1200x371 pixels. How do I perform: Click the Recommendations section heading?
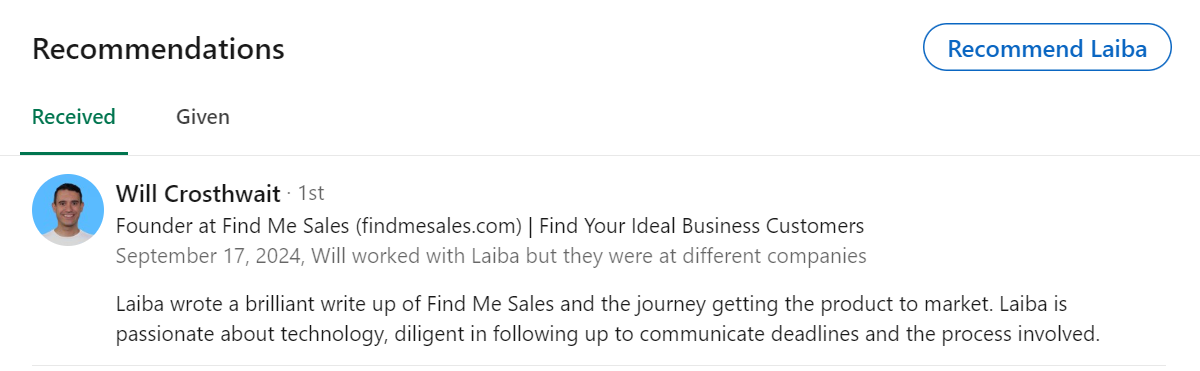(x=158, y=49)
